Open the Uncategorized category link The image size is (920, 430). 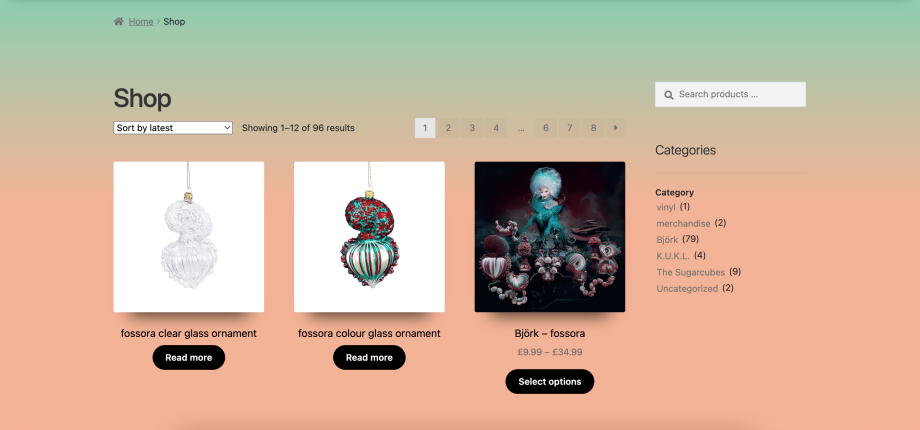(687, 289)
